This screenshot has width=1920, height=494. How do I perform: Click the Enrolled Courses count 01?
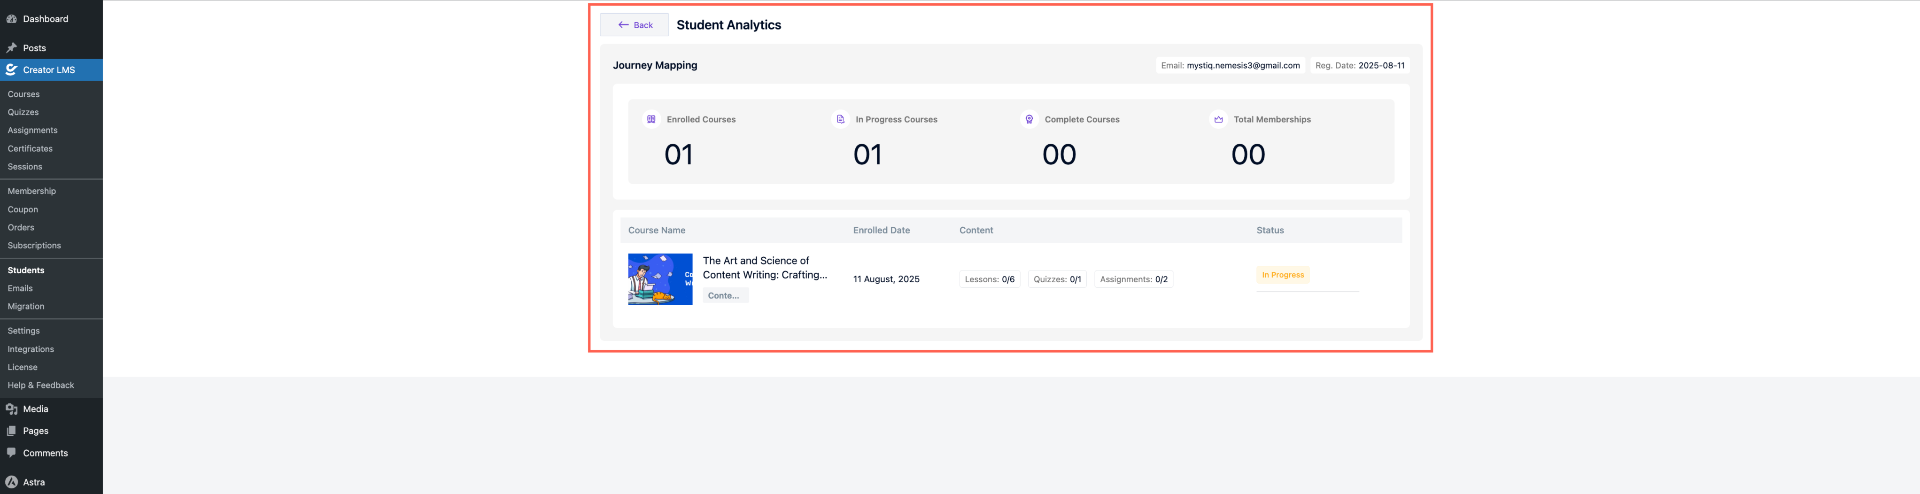click(x=679, y=155)
